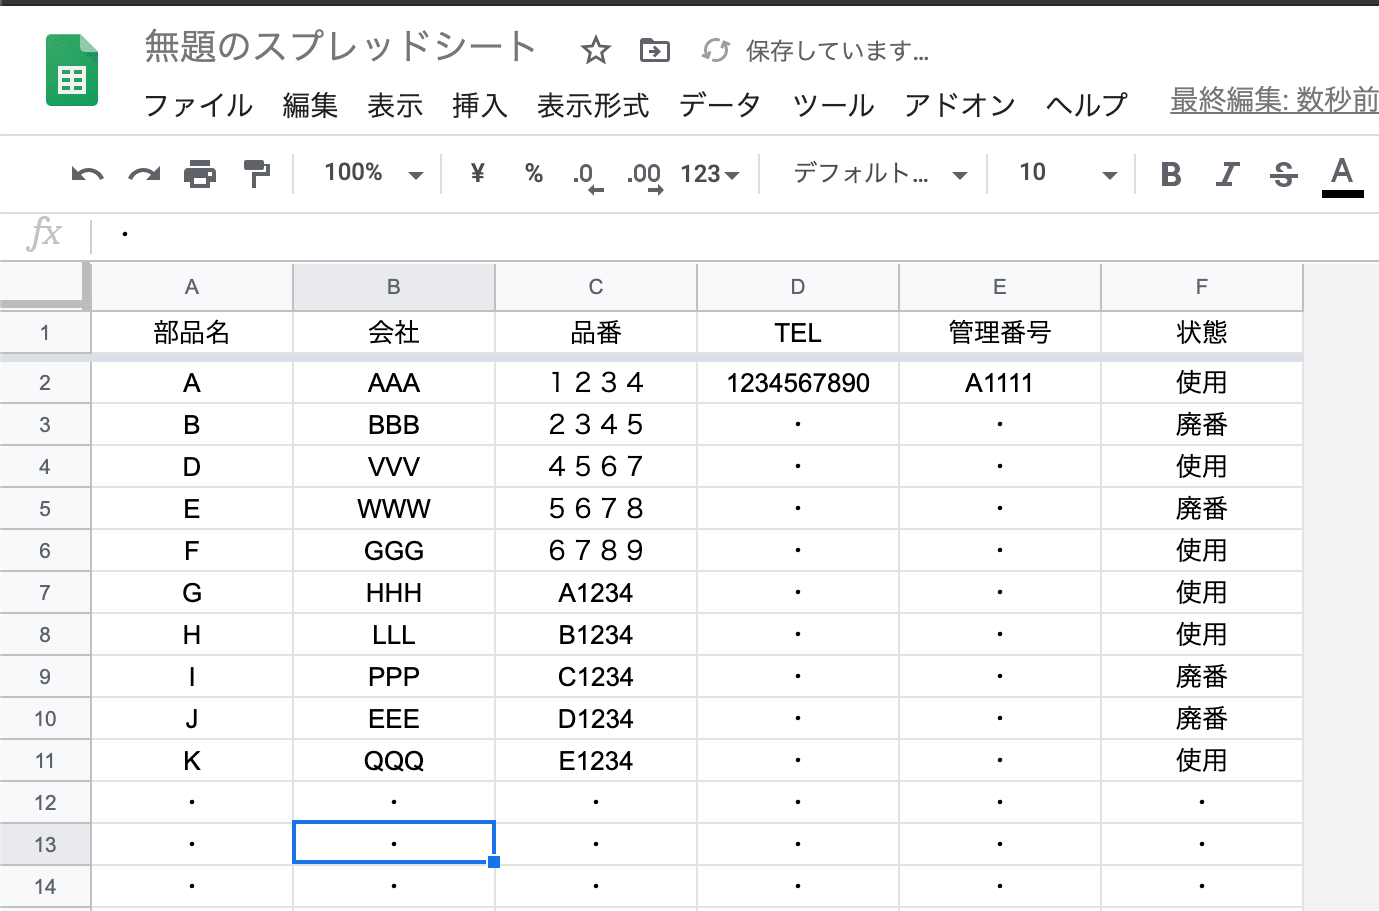
Task: Click the move to folder icon
Action: [654, 50]
